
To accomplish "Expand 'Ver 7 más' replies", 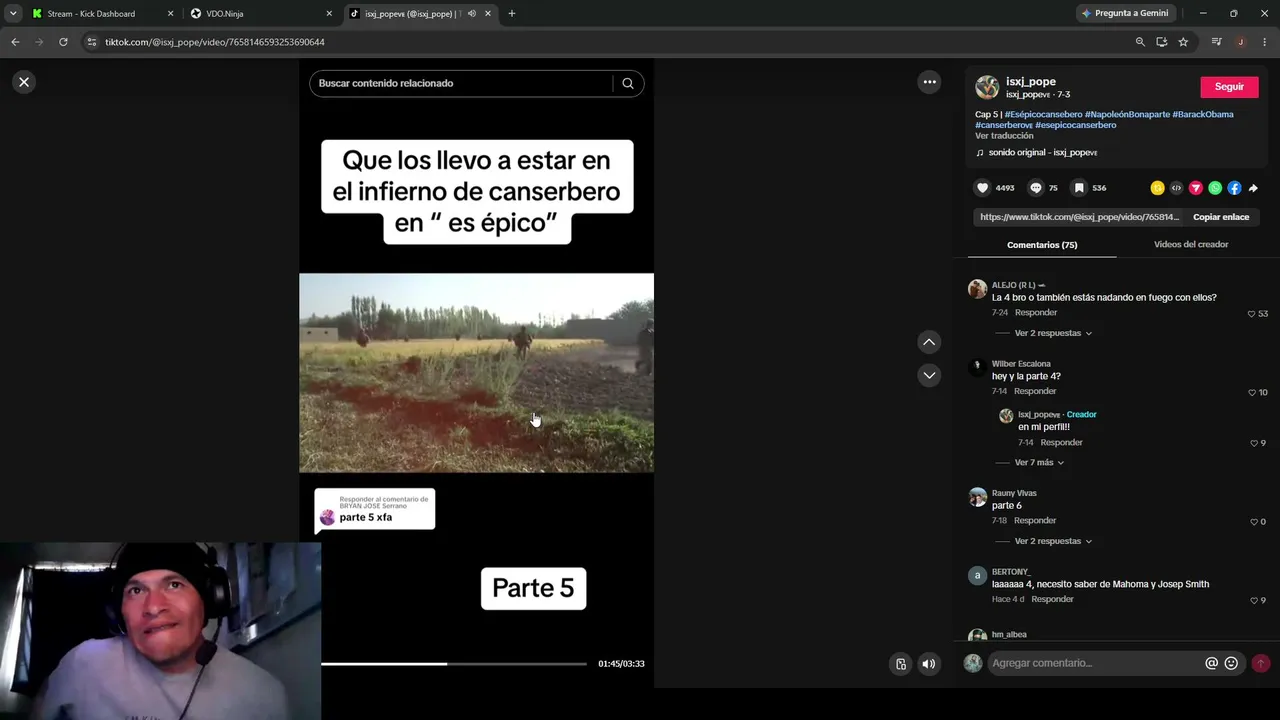I will coord(1039,463).
